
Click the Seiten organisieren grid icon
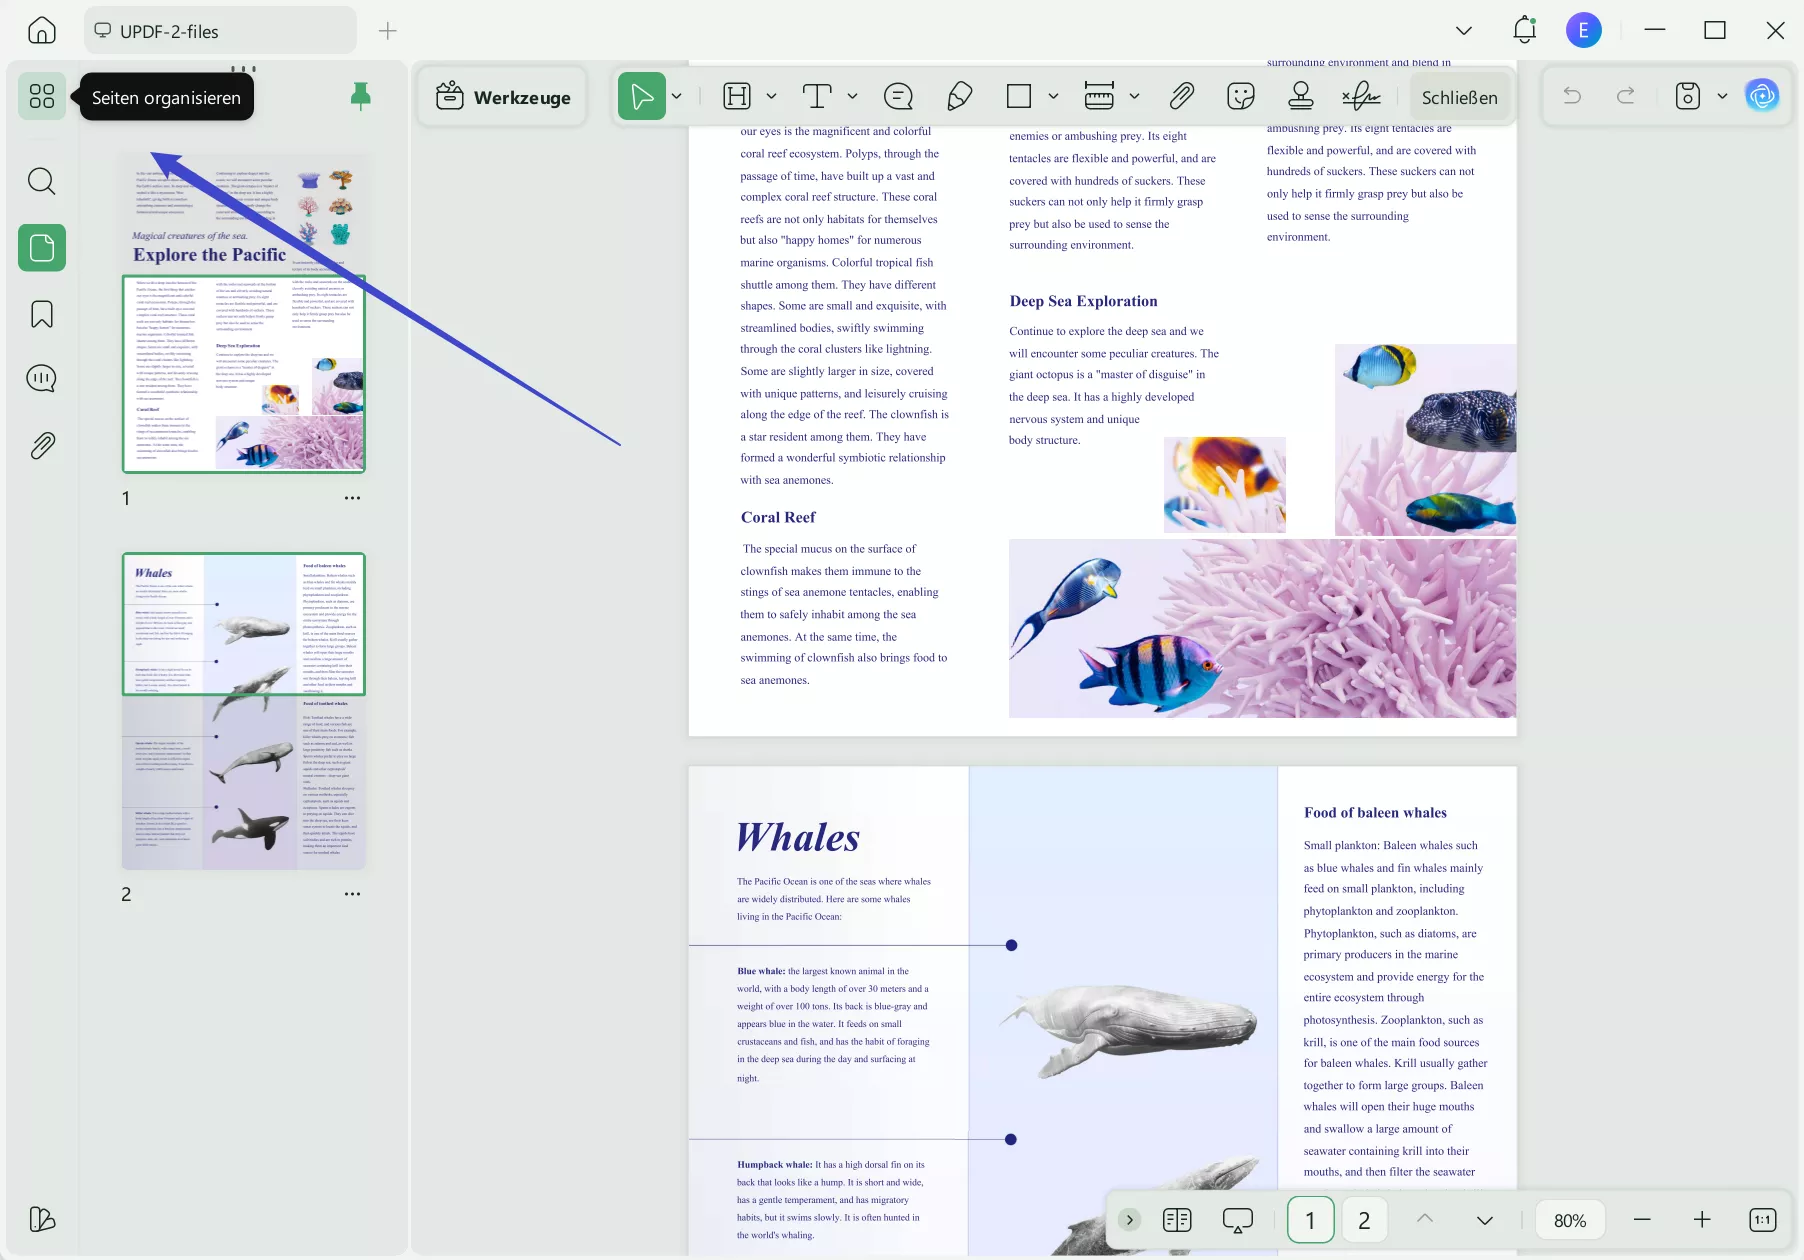(42, 96)
